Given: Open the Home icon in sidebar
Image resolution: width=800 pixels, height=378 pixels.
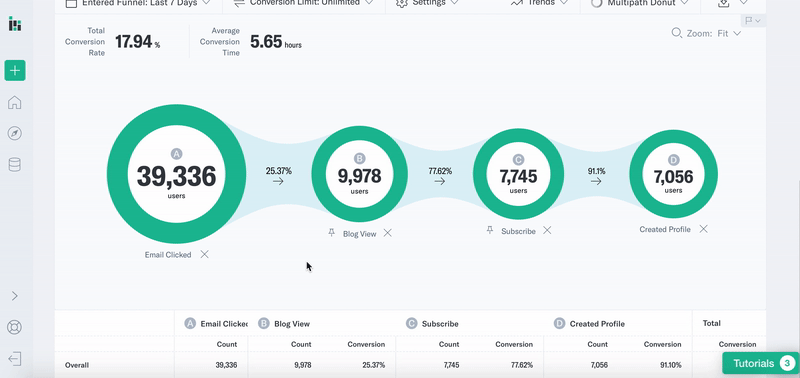Looking at the screenshot, I should pos(15,102).
